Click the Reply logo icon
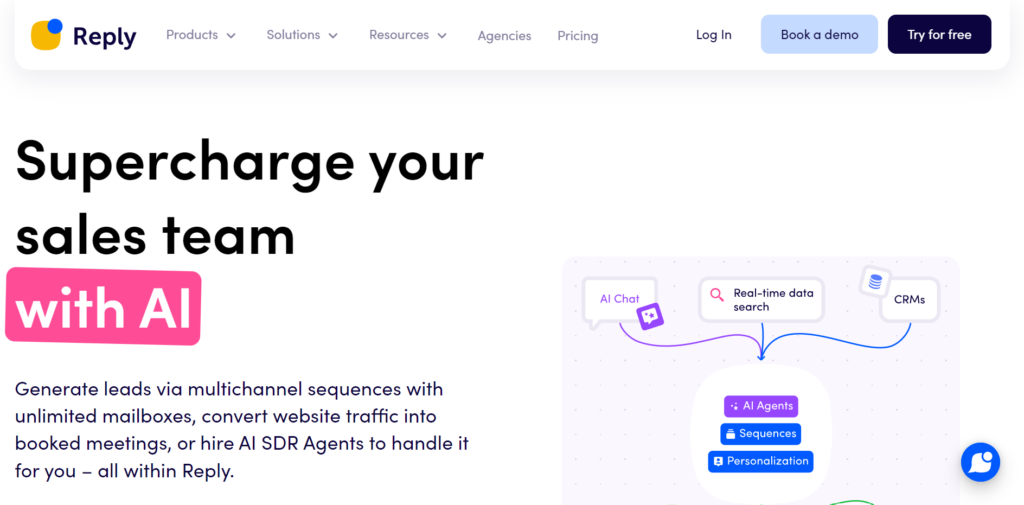1024x505 pixels. (x=46, y=34)
